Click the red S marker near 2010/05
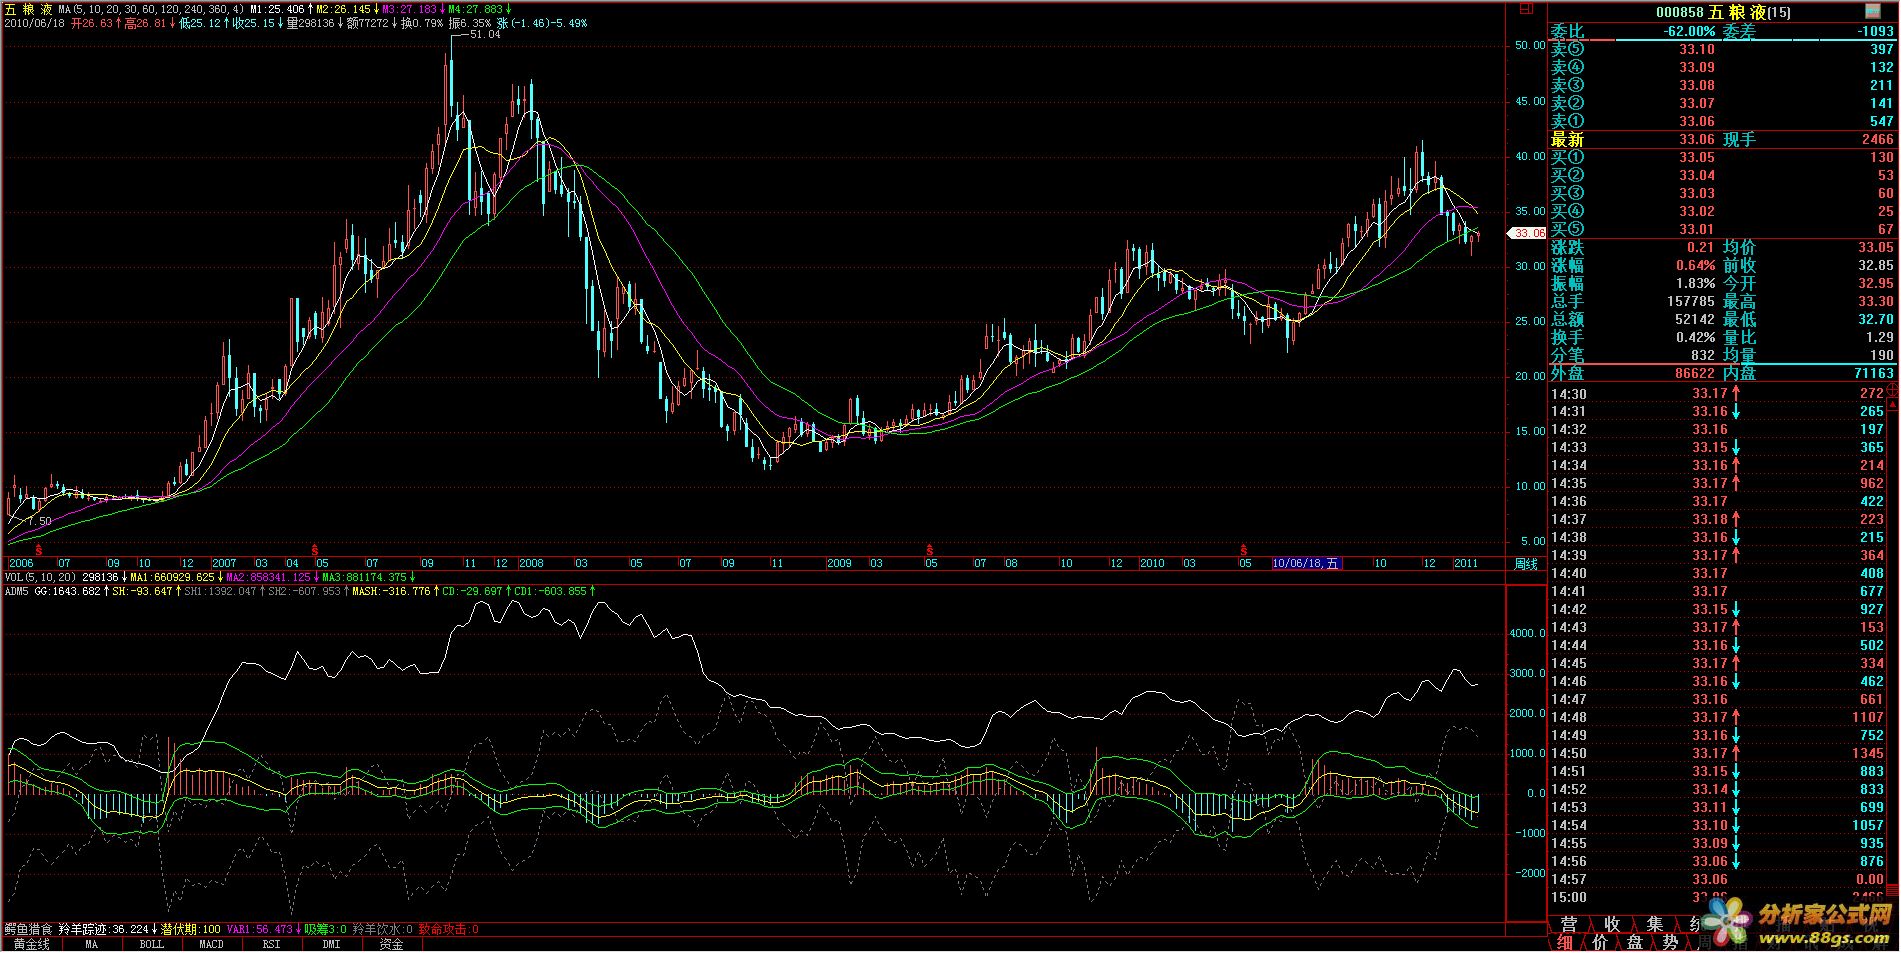This screenshot has height=953, width=1901. [x=1244, y=550]
